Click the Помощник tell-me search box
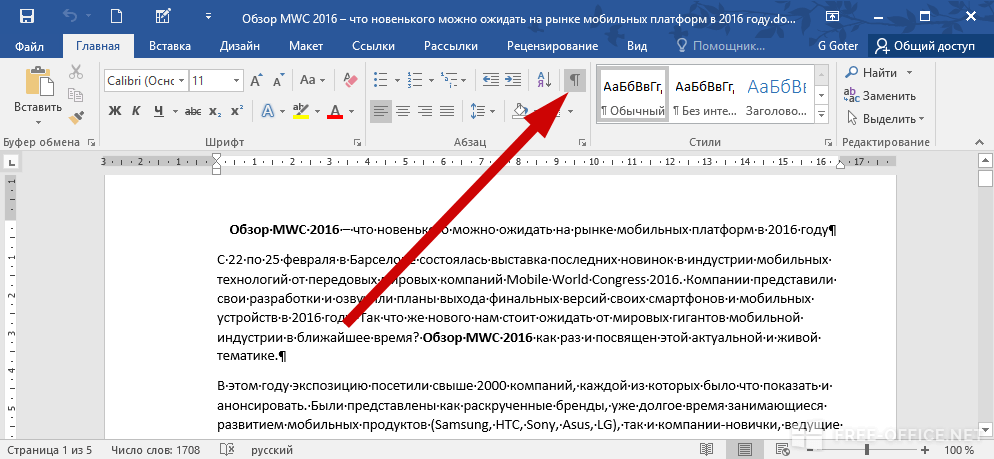 pos(721,46)
